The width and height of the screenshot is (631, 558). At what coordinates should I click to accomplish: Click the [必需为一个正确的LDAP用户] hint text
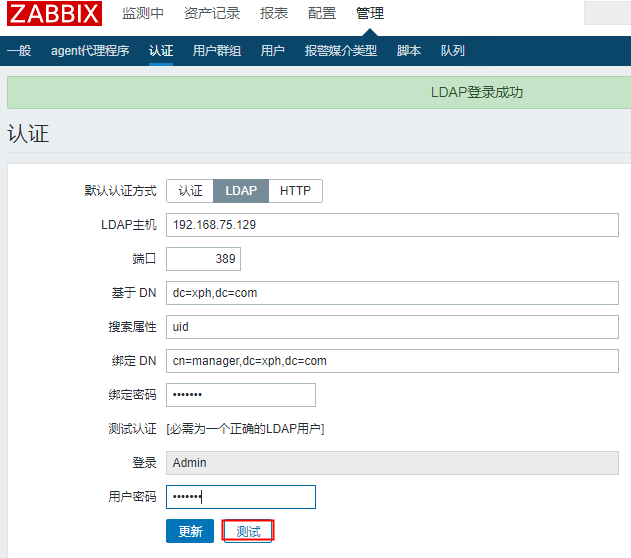pos(245,429)
